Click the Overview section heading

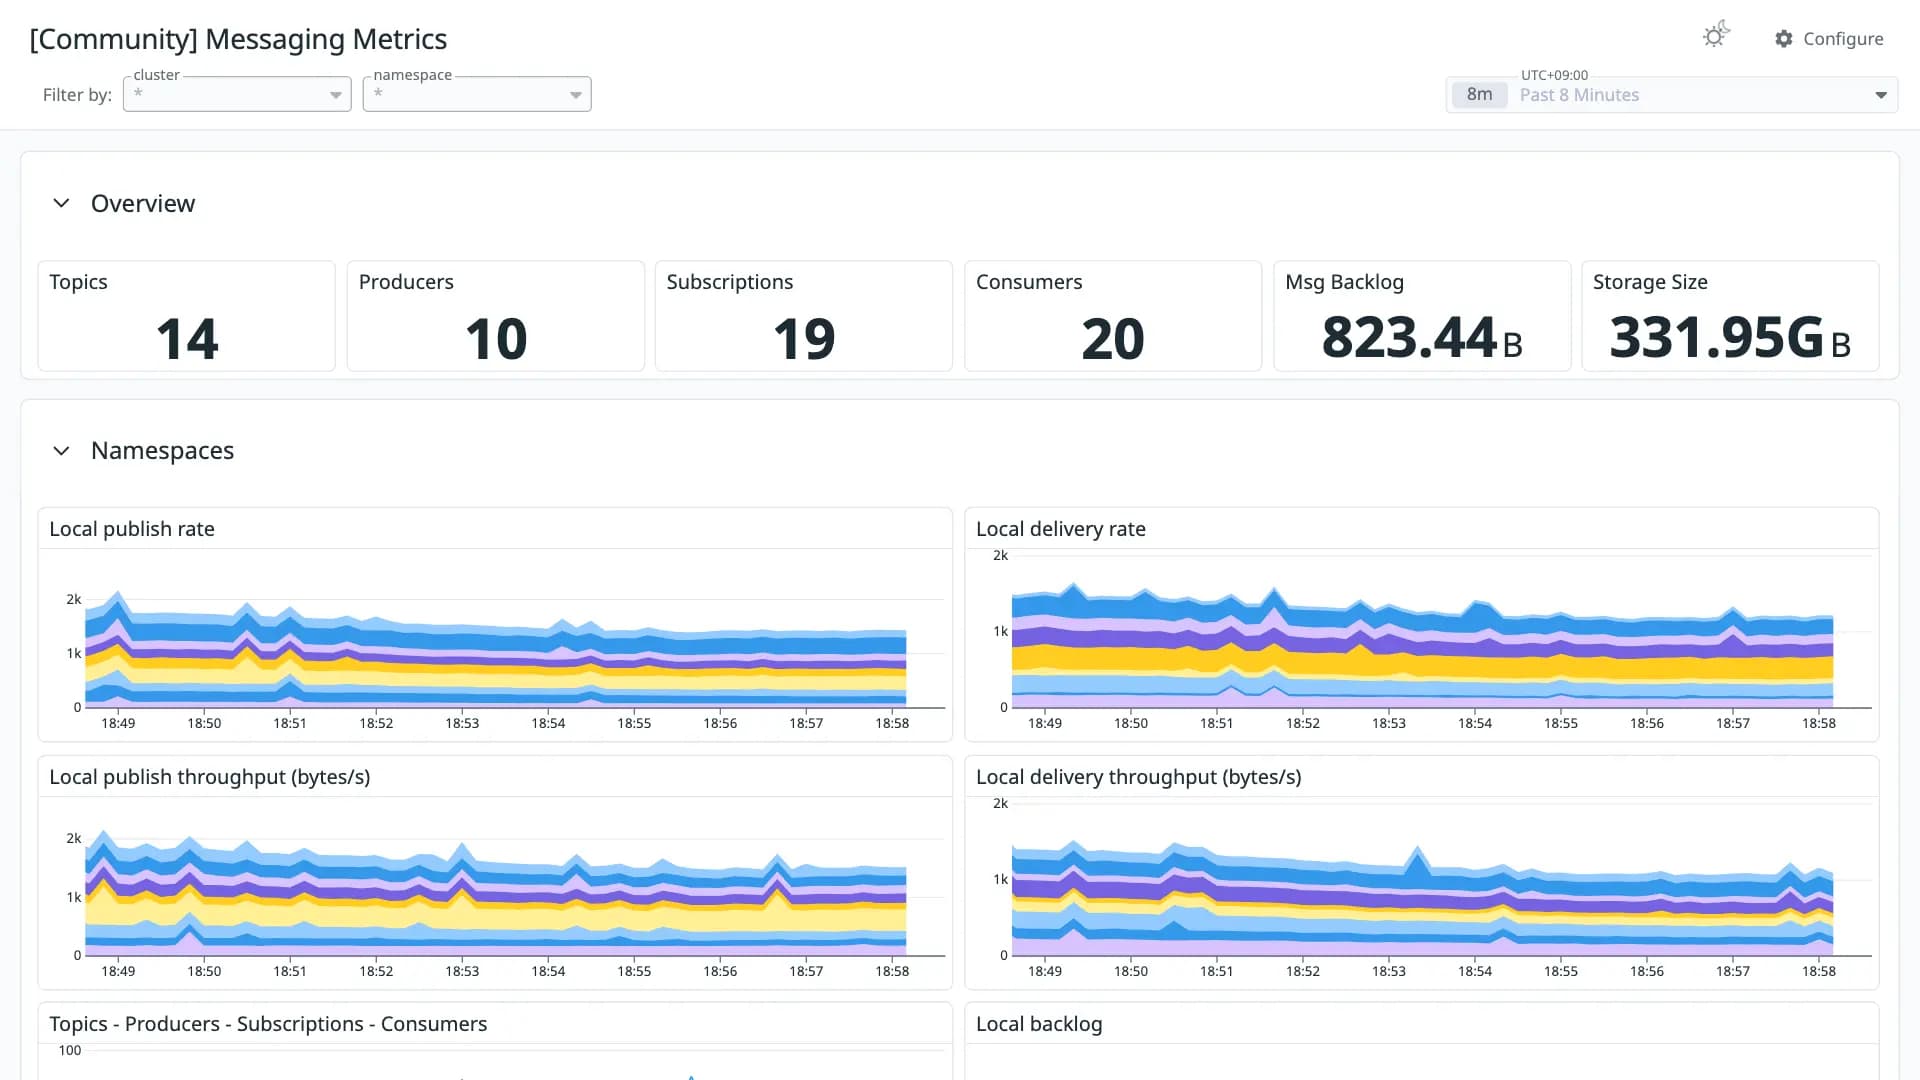143,203
